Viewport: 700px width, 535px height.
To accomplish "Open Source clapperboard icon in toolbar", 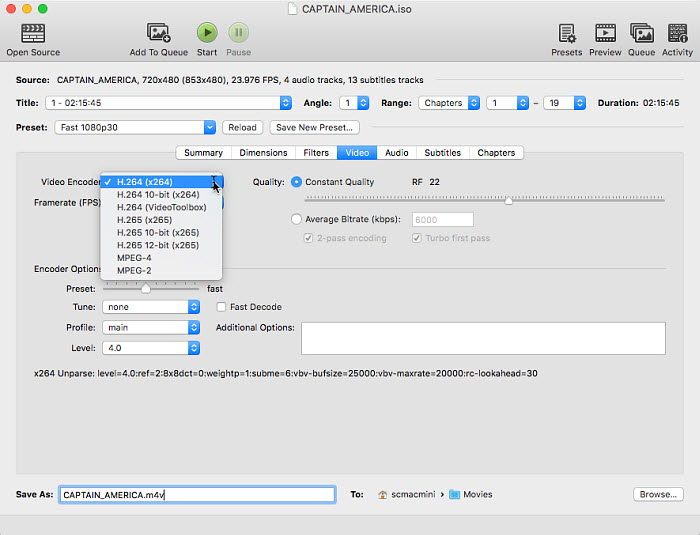I will (33, 33).
